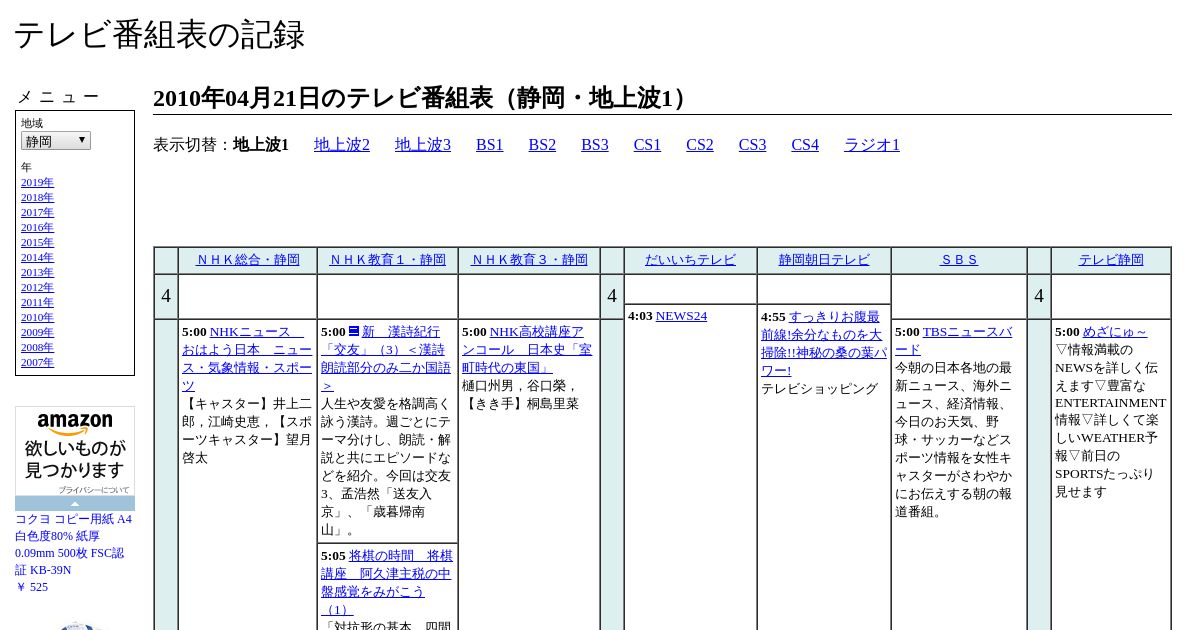Viewport: 1200px width, 630px height.
Task: Open the だいいちテレビ channel header
Action: pos(690,260)
